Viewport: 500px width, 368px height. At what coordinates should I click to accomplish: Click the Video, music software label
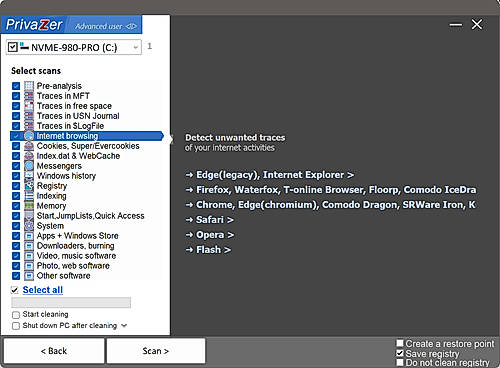(x=76, y=256)
